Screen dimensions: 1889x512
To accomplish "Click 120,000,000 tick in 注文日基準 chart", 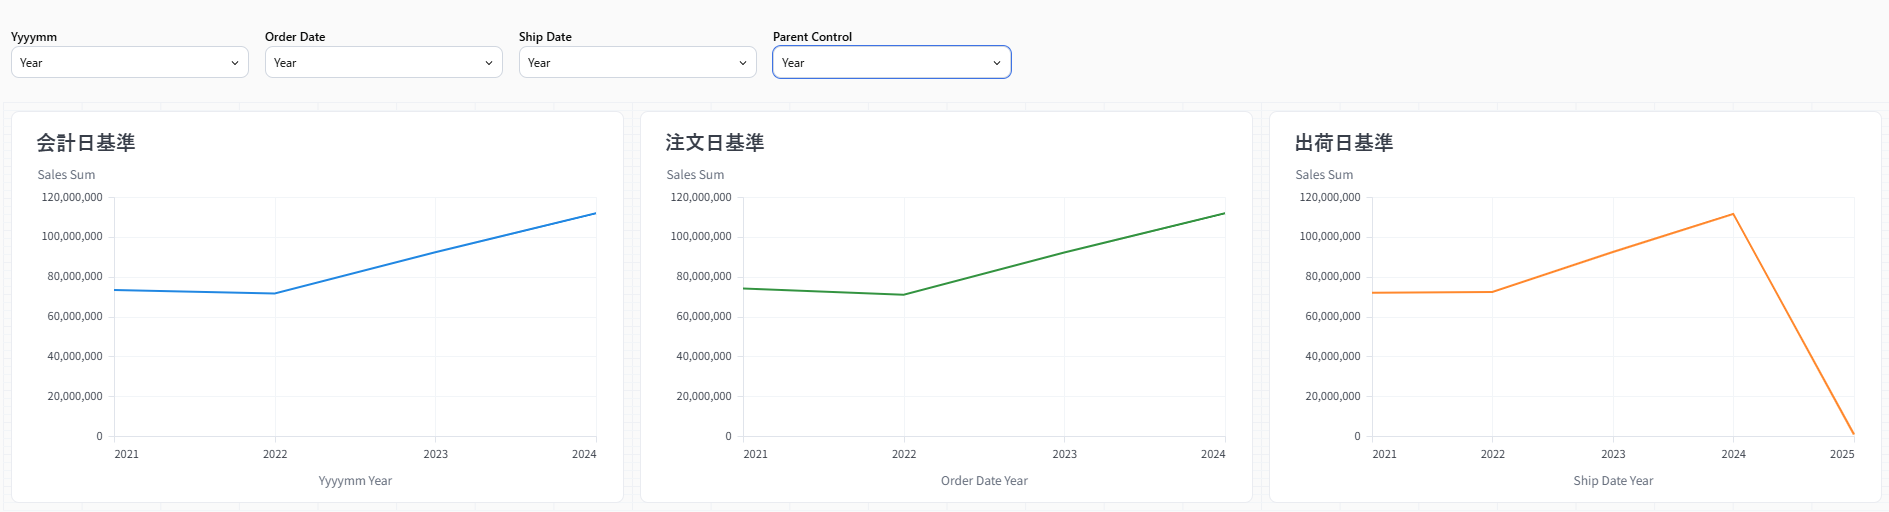I will (701, 198).
